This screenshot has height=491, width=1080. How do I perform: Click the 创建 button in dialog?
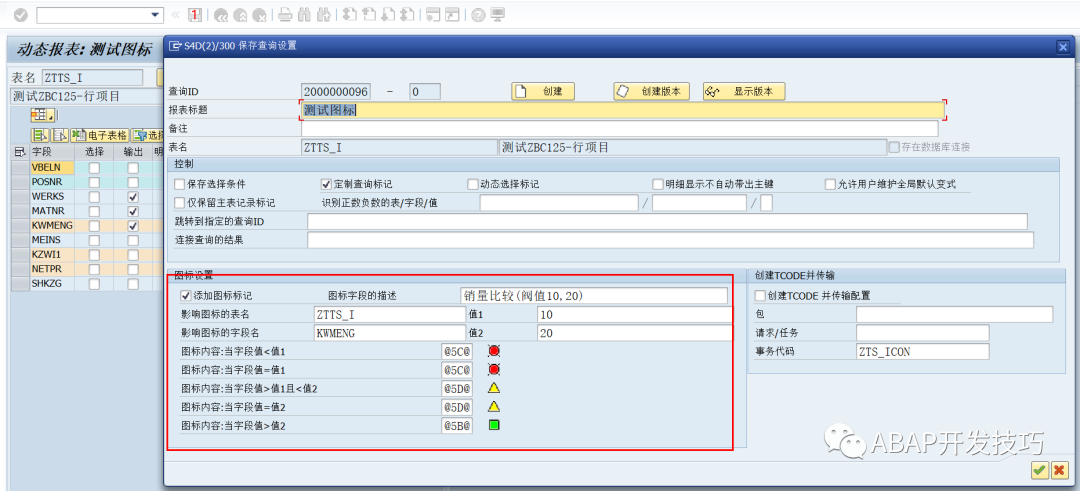coord(543,91)
